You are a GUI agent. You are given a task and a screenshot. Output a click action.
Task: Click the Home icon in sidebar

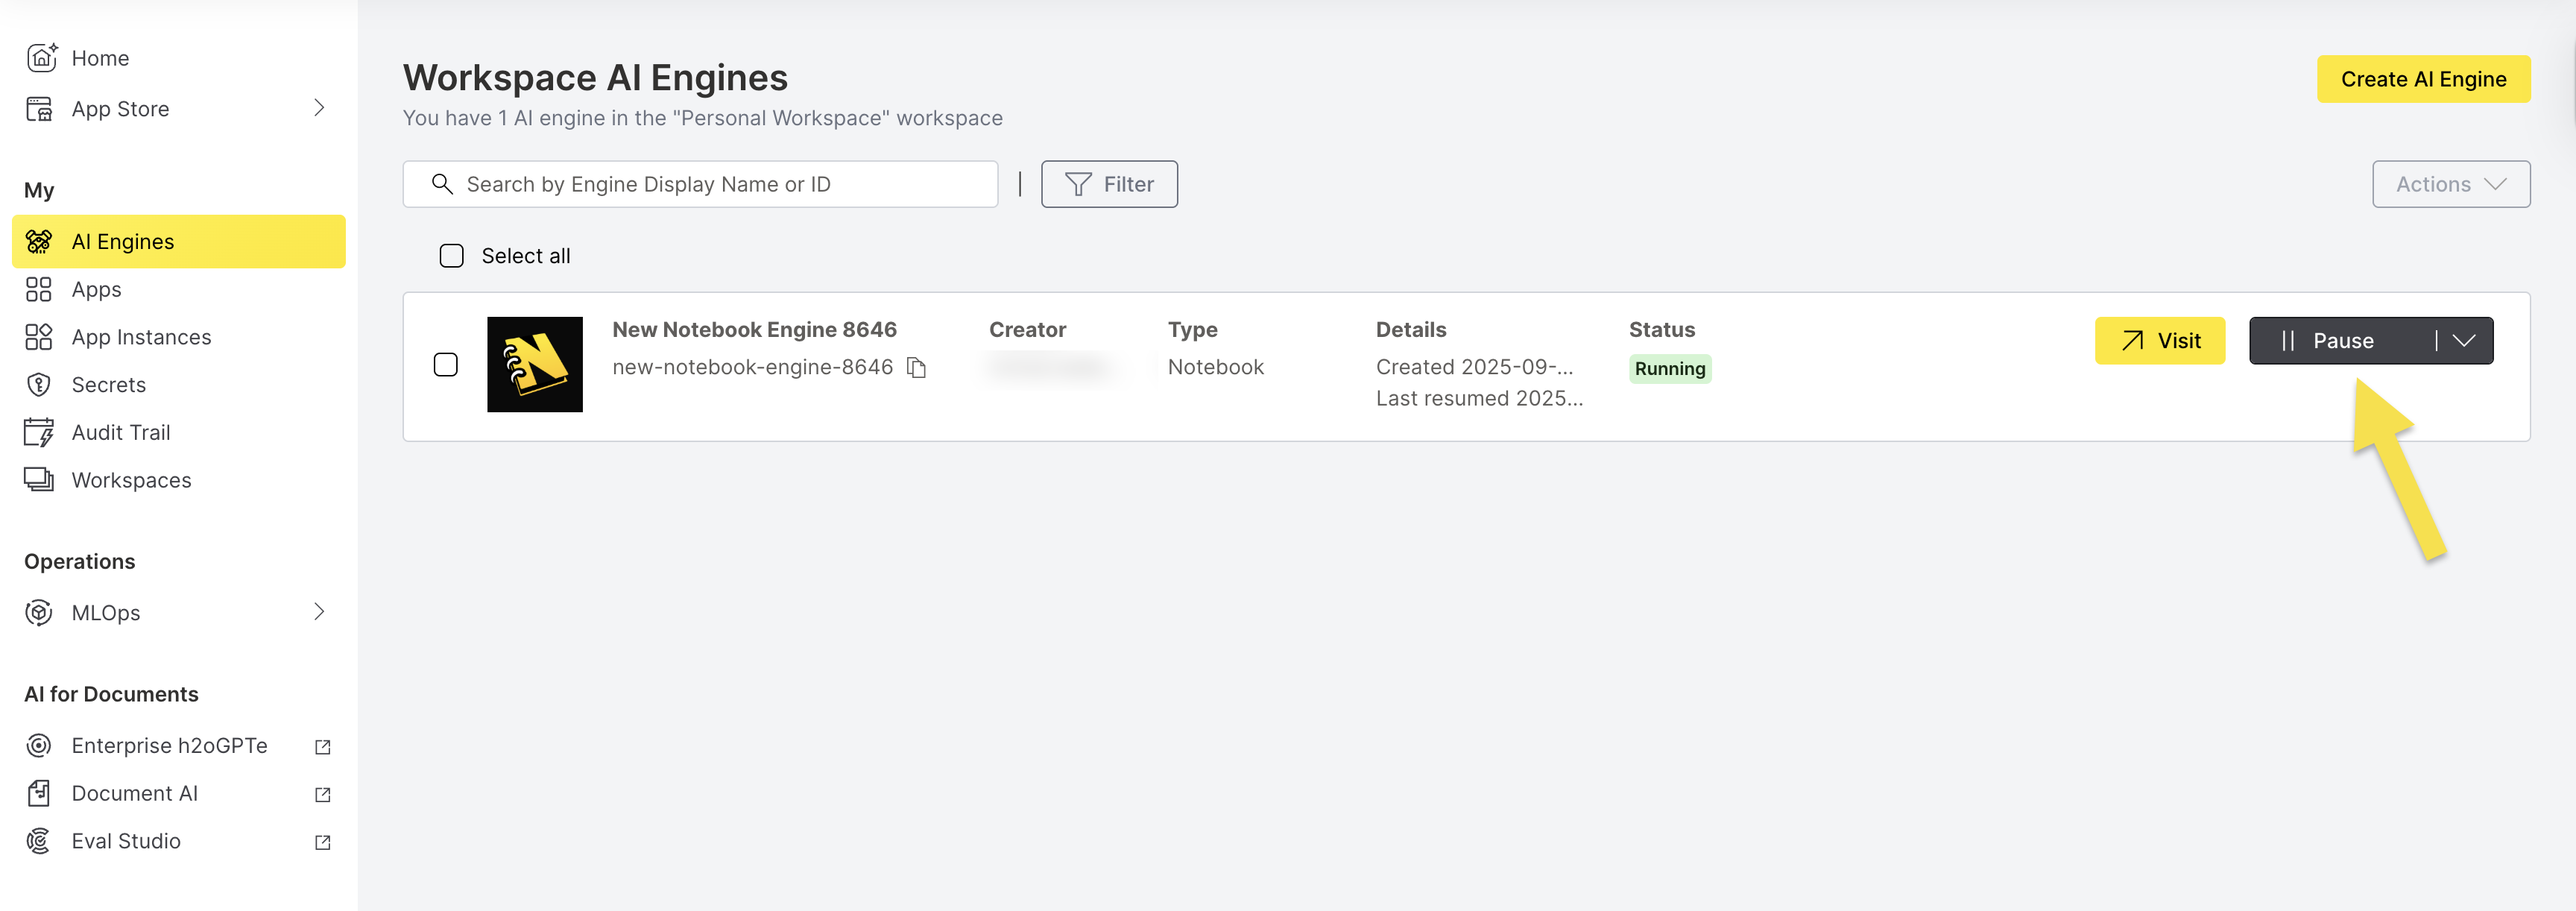click(x=40, y=58)
